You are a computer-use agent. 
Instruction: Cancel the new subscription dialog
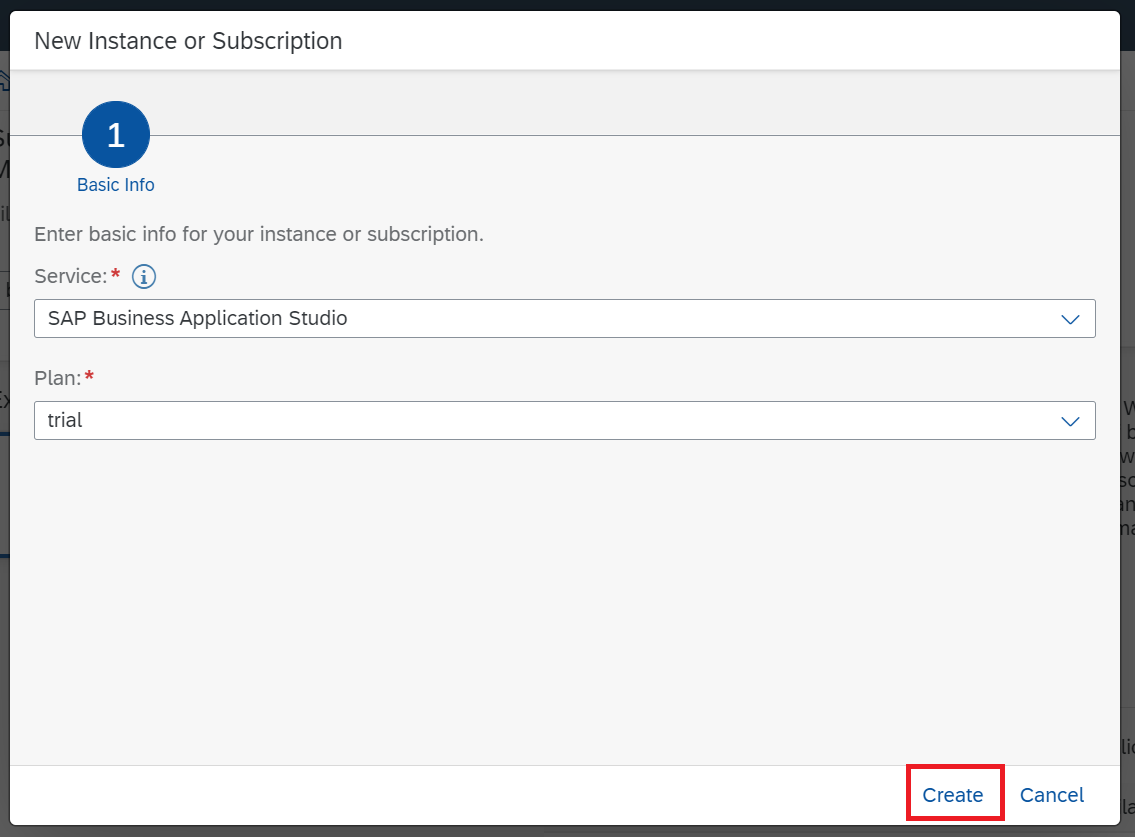[x=1051, y=794]
